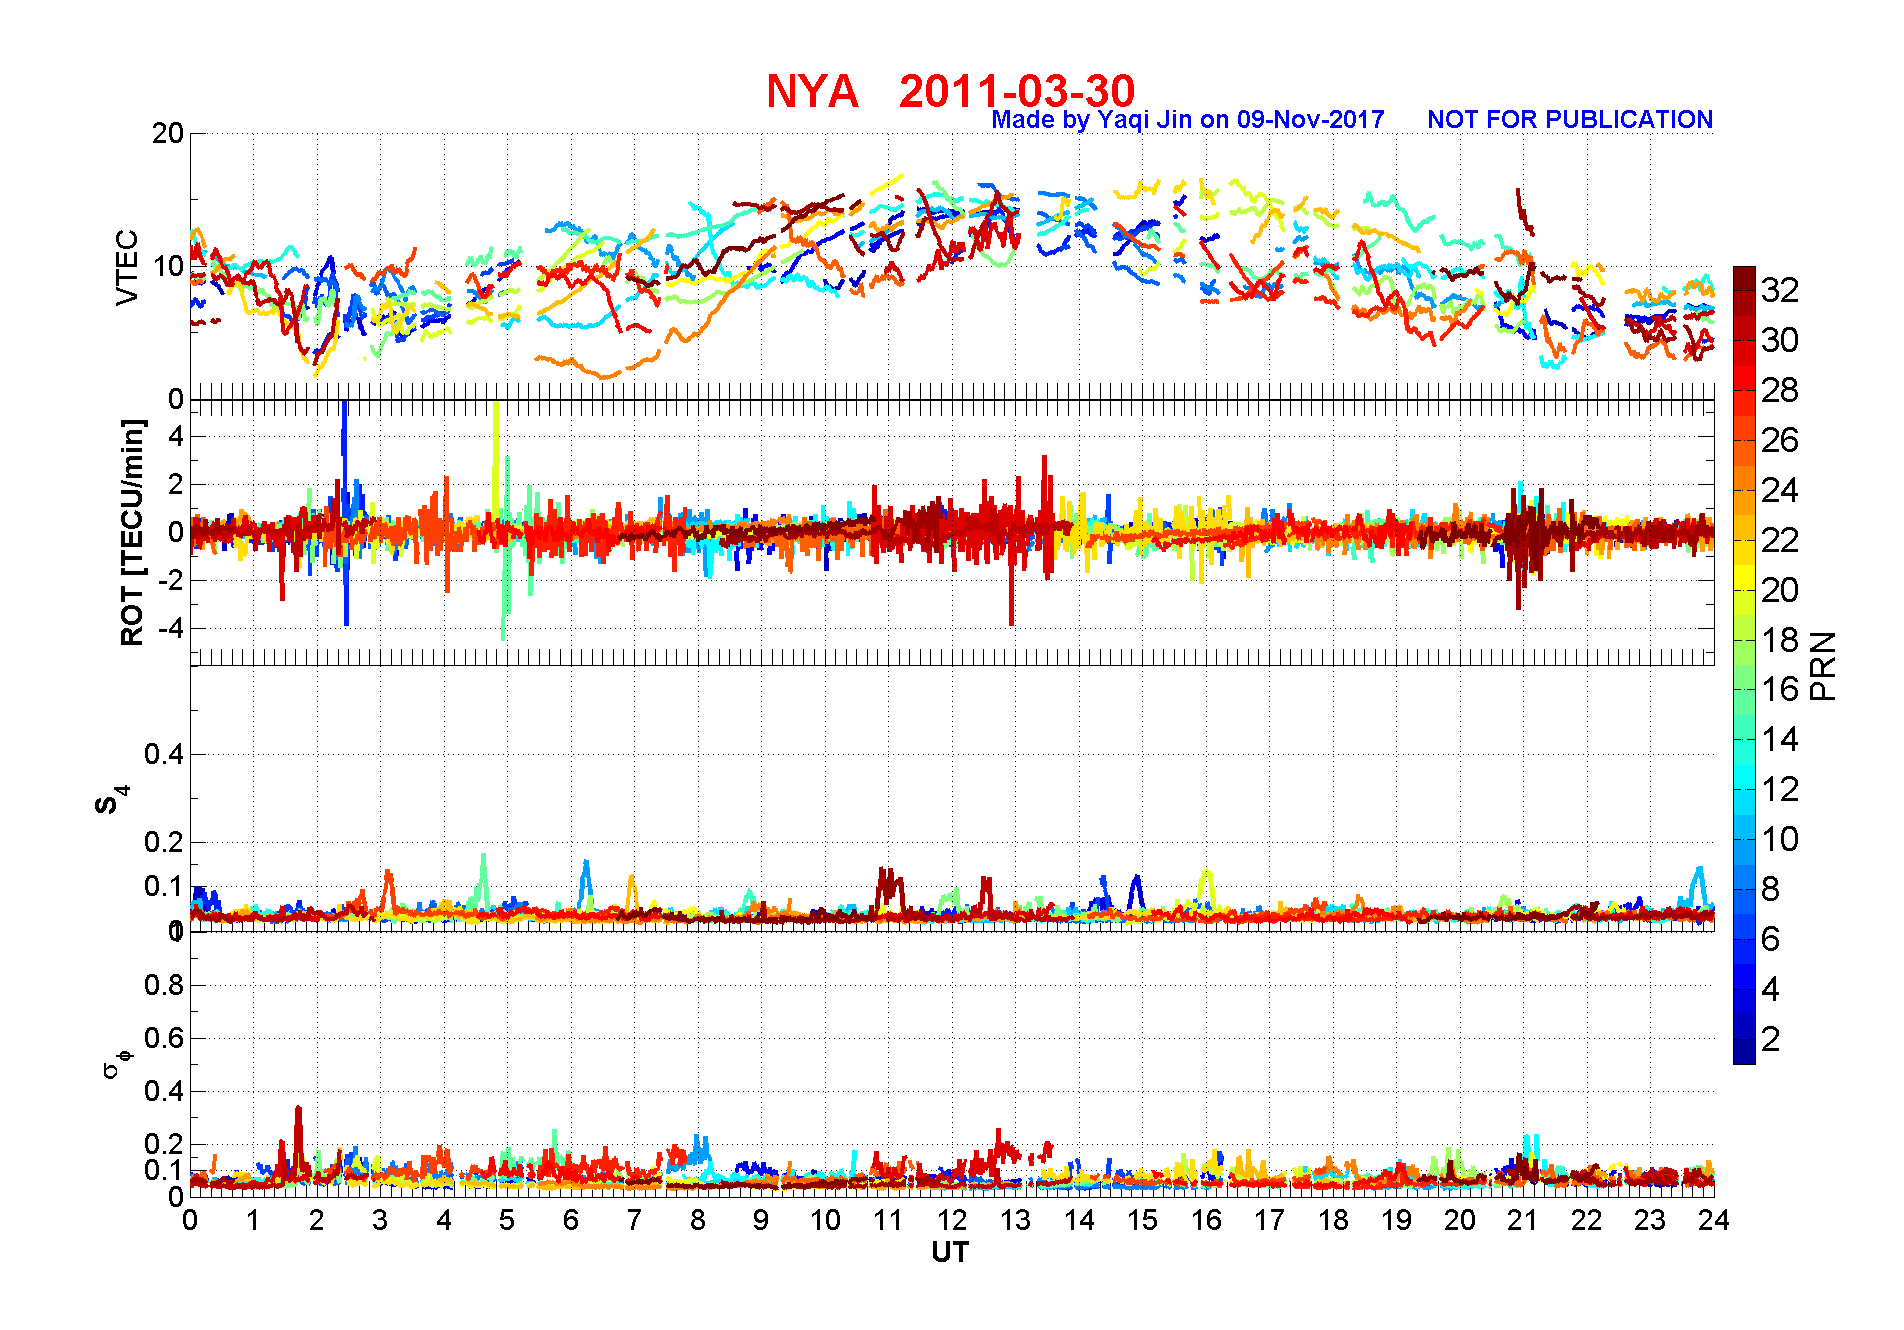Click colorbar tick label 20
Screen dimensions: 1904x1330
click(x=1780, y=590)
